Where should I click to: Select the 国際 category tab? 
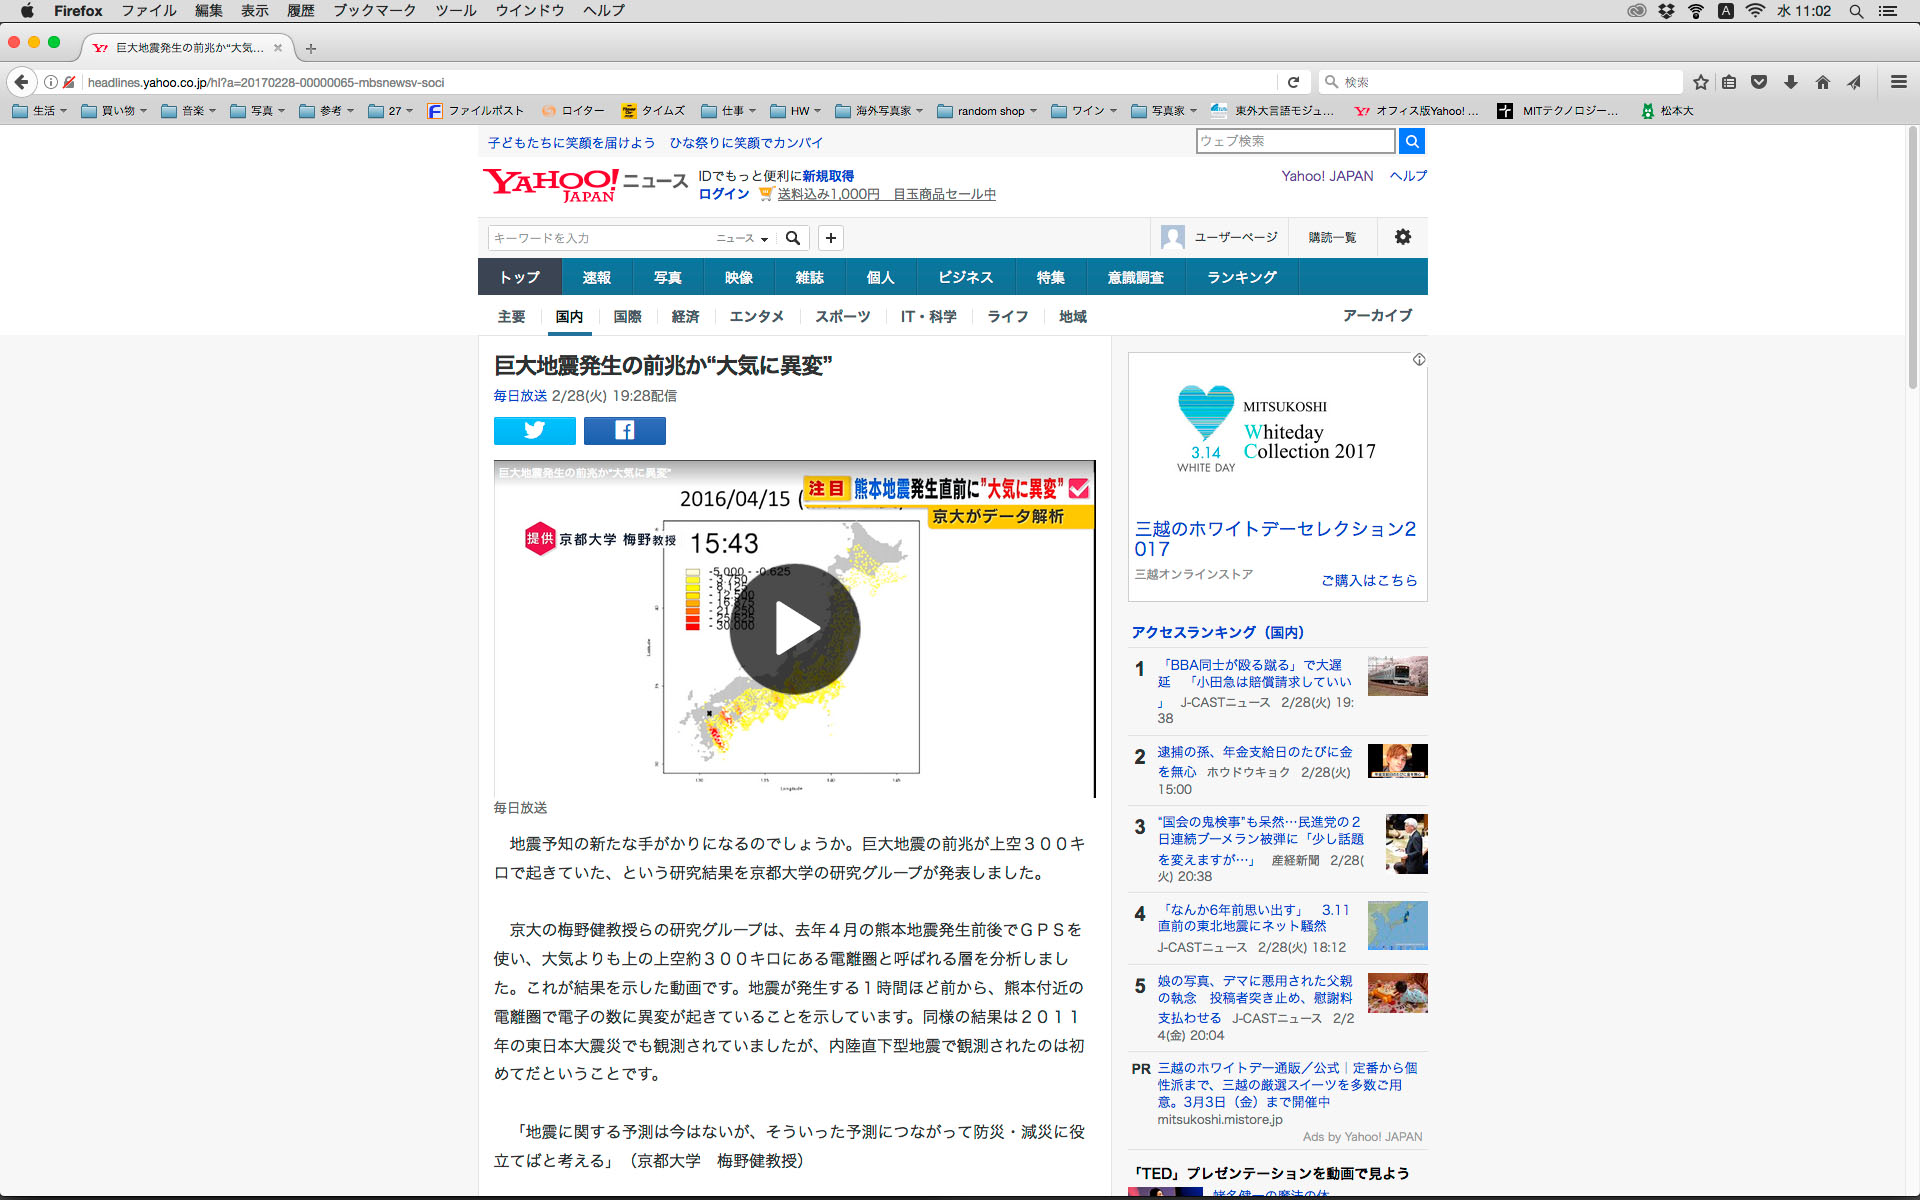point(627,316)
